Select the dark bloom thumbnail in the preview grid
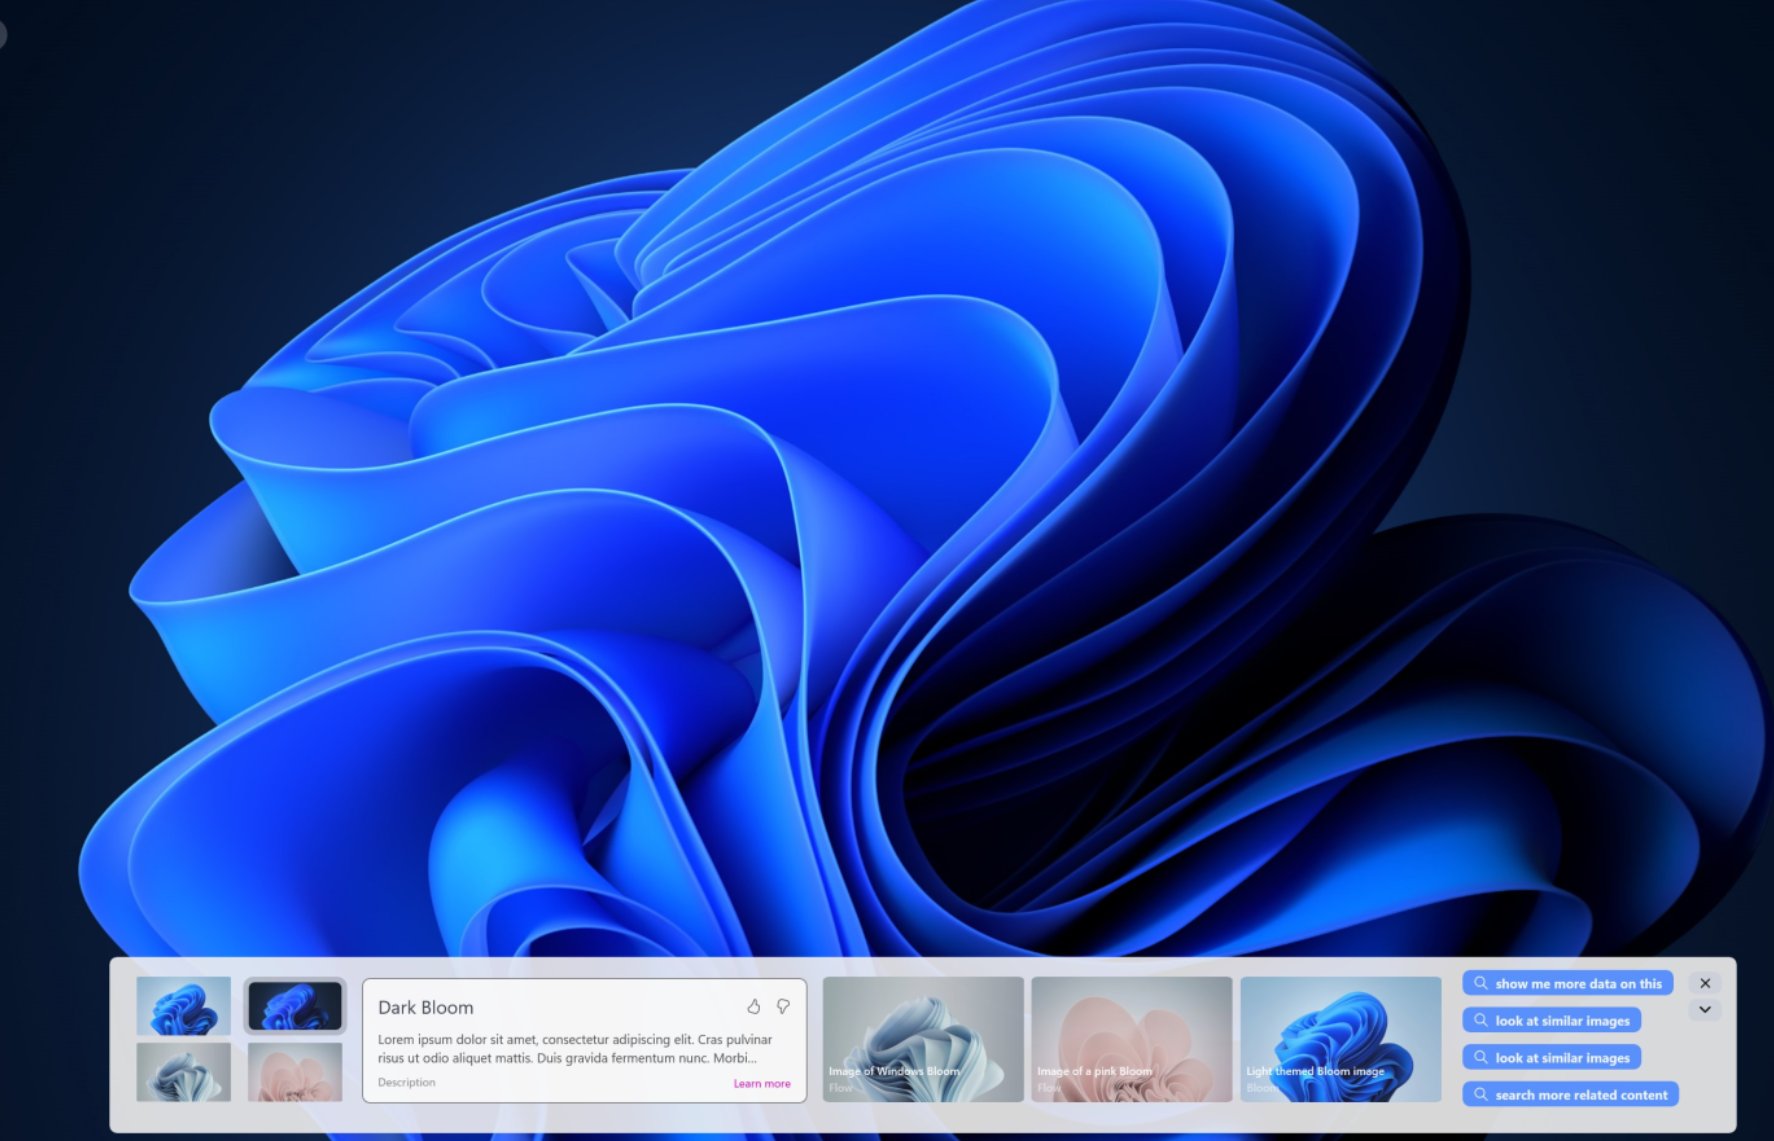The height and width of the screenshot is (1141, 1774). click(x=295, y=1005)
